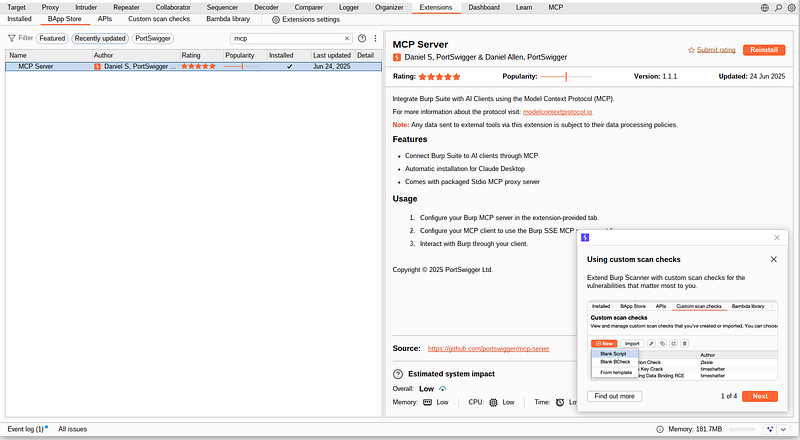Click the Memory impact chip icon
Image resolution: width=800 pixels, height=440 pixels.
click(428, 402)
